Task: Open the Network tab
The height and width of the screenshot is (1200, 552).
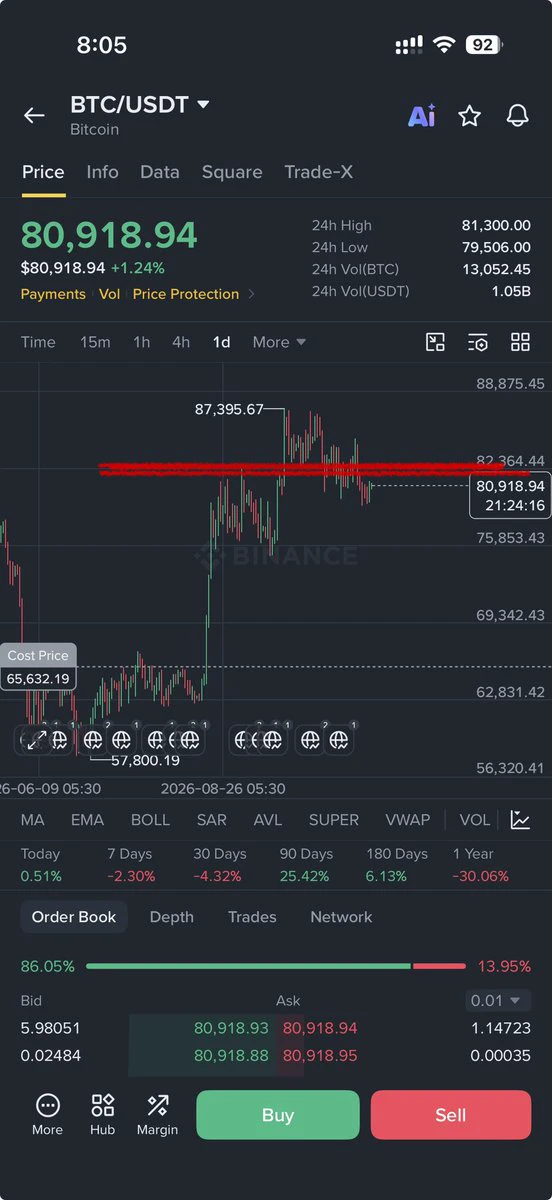Action: (341, 917)
